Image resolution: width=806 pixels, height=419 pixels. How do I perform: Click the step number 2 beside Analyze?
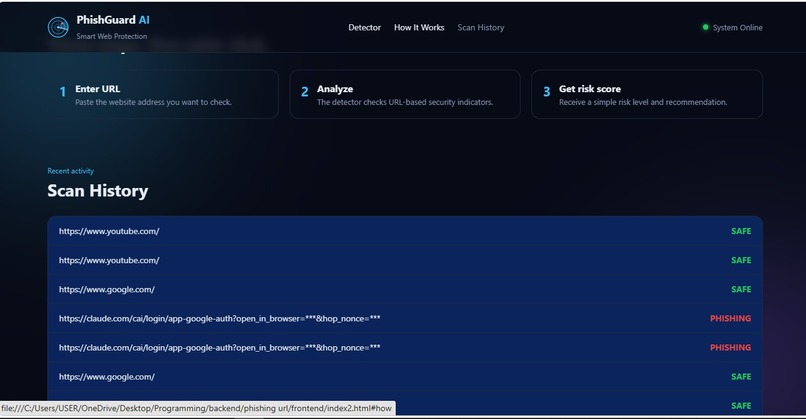[x=305, y=92]
